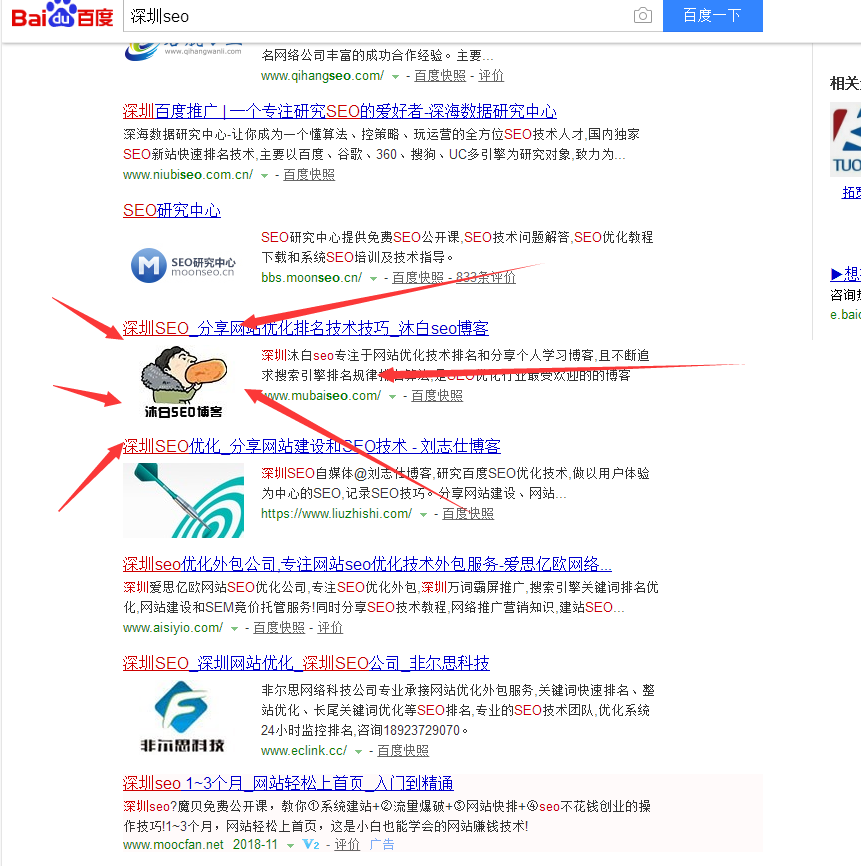This screenshot has width=861, height=866.
Task: Click the dart target thumbnail image
Action: tap(183, 500)
